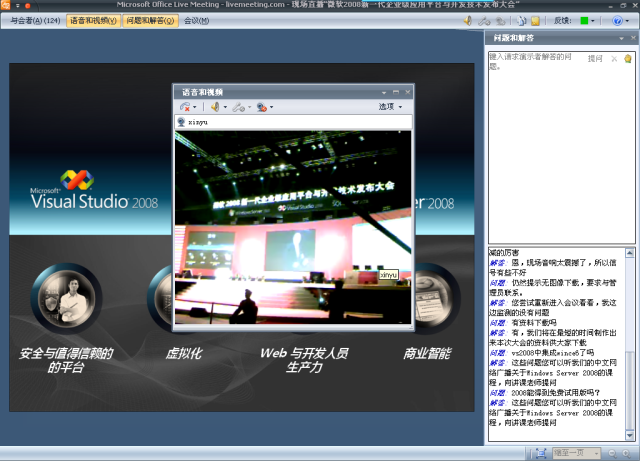
Task: Click xinyu presenter entry in video panel
Action: pyautogui.click(x=195, y=122)
